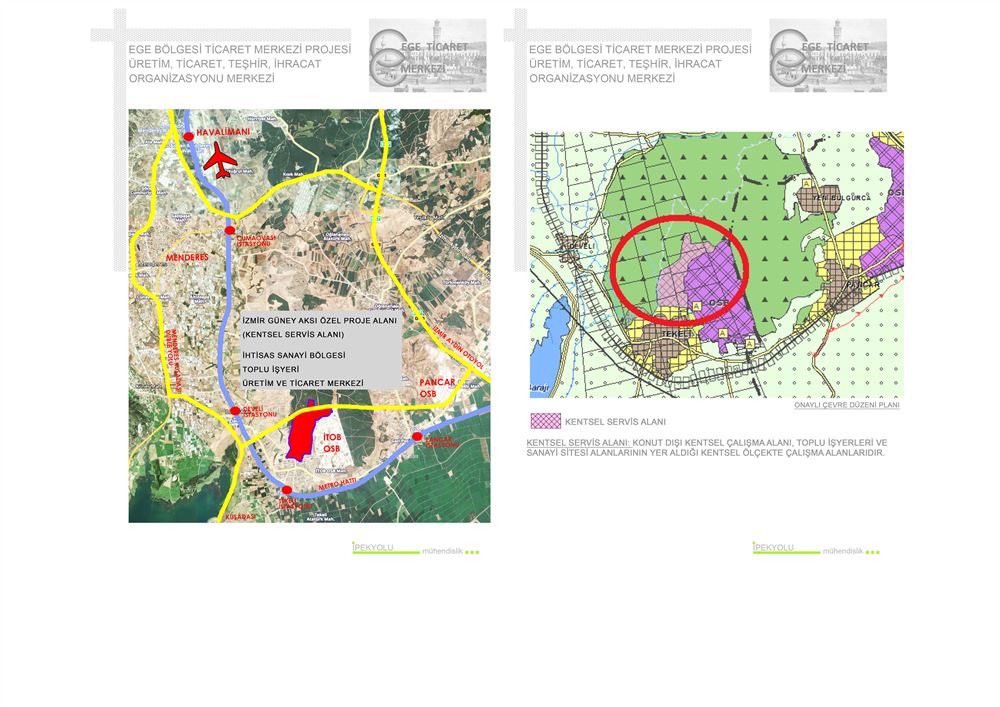Click the 'METRO HATTI' label along blue line
The height and width of the screenshot is (707, 1000).
coord(337,484)
